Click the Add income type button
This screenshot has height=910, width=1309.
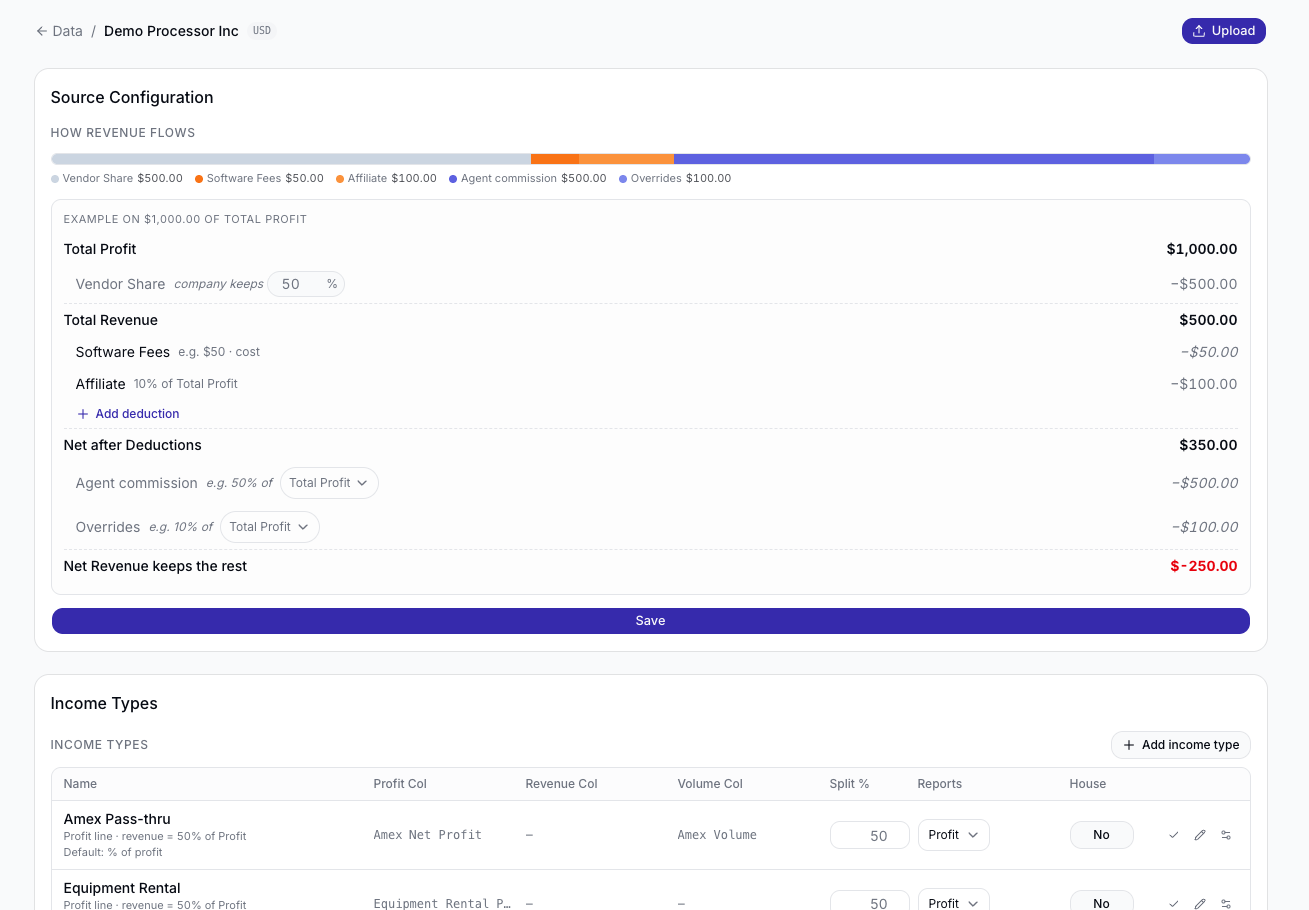pyautogui.click(x=1180, y=745)
